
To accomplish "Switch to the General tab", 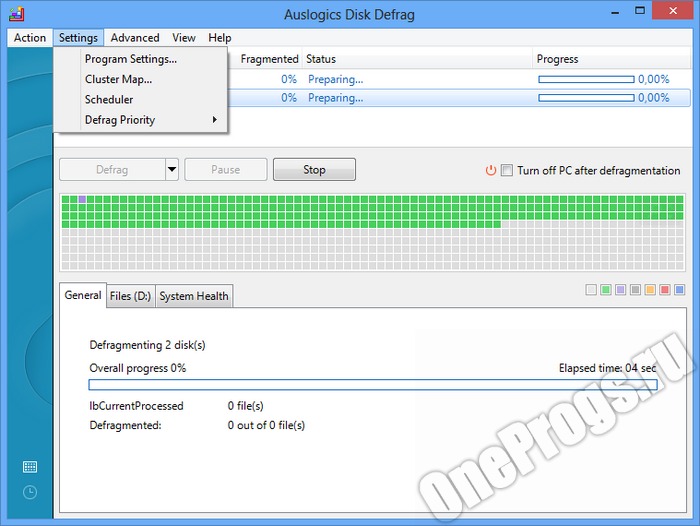I will [x=83, y=295].
